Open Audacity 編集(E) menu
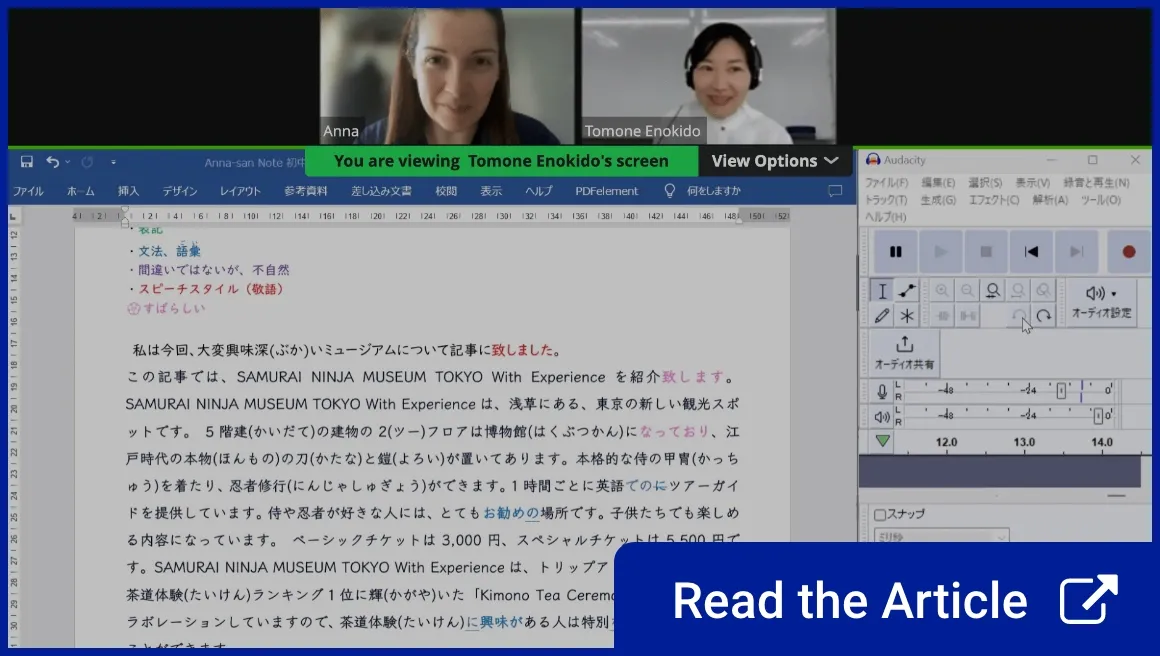Viewport: 1160px width, 656px height. (938, 183)
